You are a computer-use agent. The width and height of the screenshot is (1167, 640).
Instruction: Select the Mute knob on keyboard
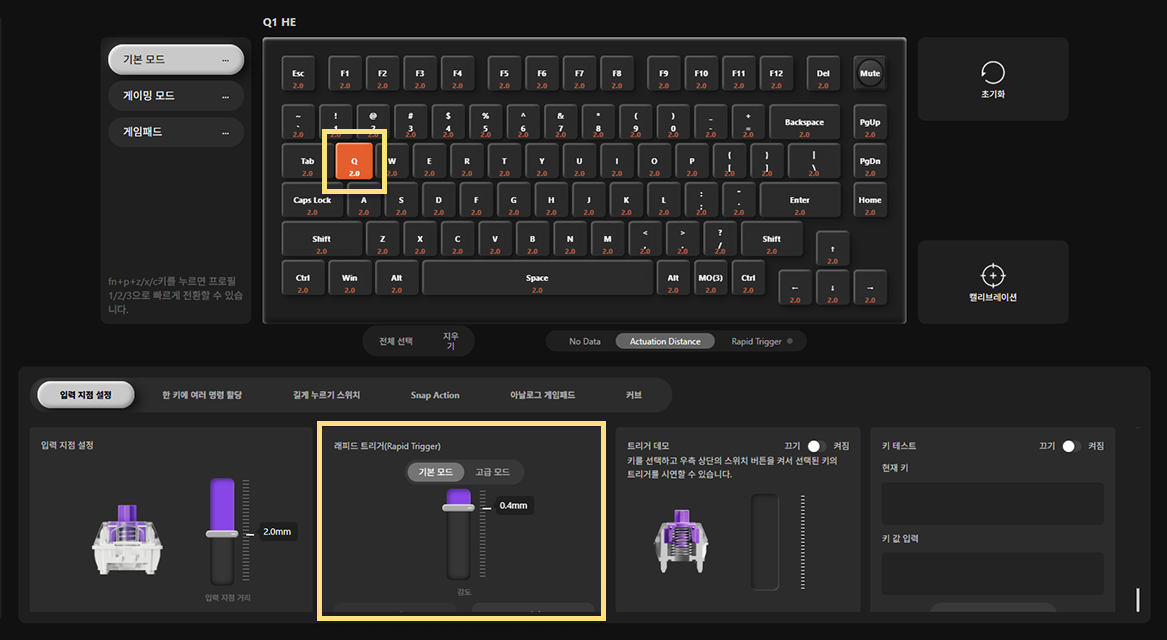coord(869,73)
